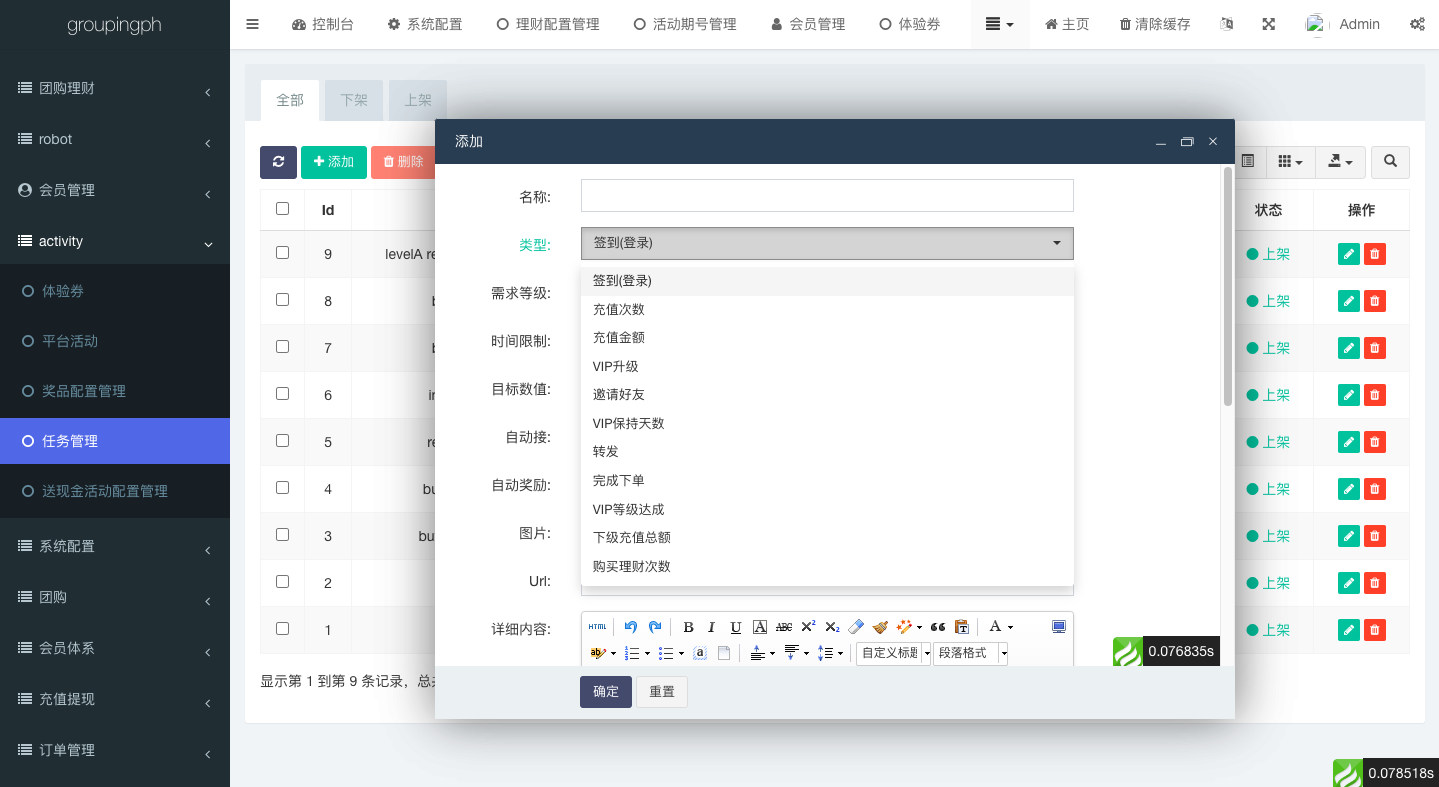1439x787 pixels.
Task: Switch to the 下架 tab
Action: click(354, 101)
